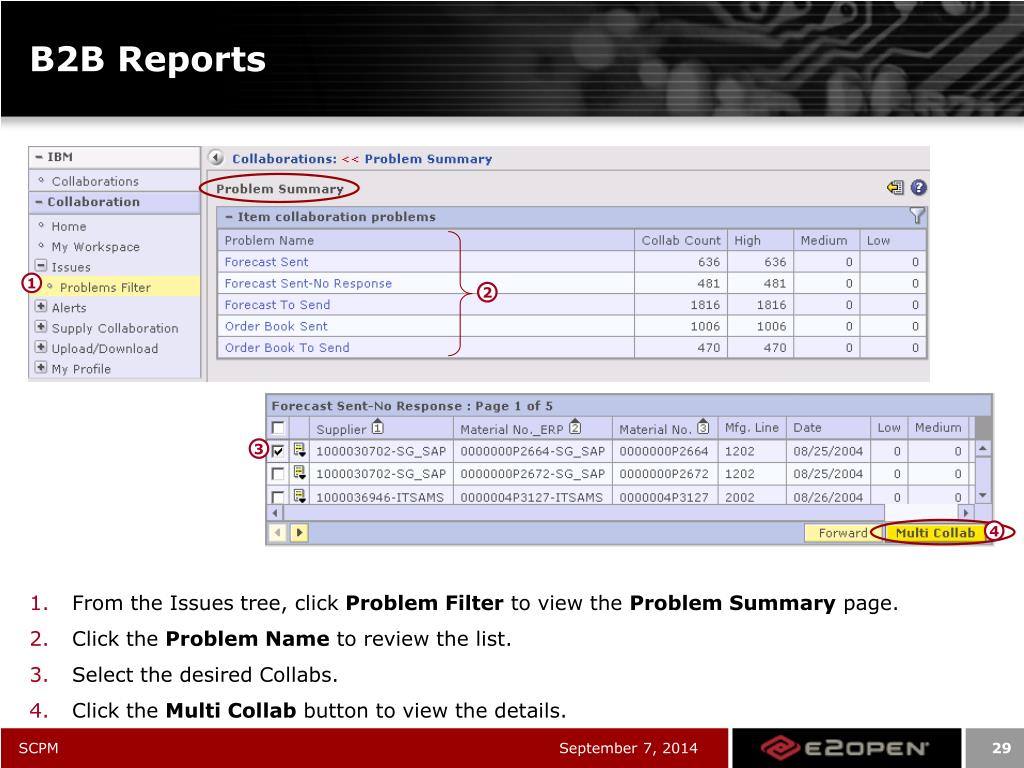Click supplier cell 1000036946-ITSAMS
This screenshot has width=1024, height=768.
pyautogui.click(x=380, y=497)
